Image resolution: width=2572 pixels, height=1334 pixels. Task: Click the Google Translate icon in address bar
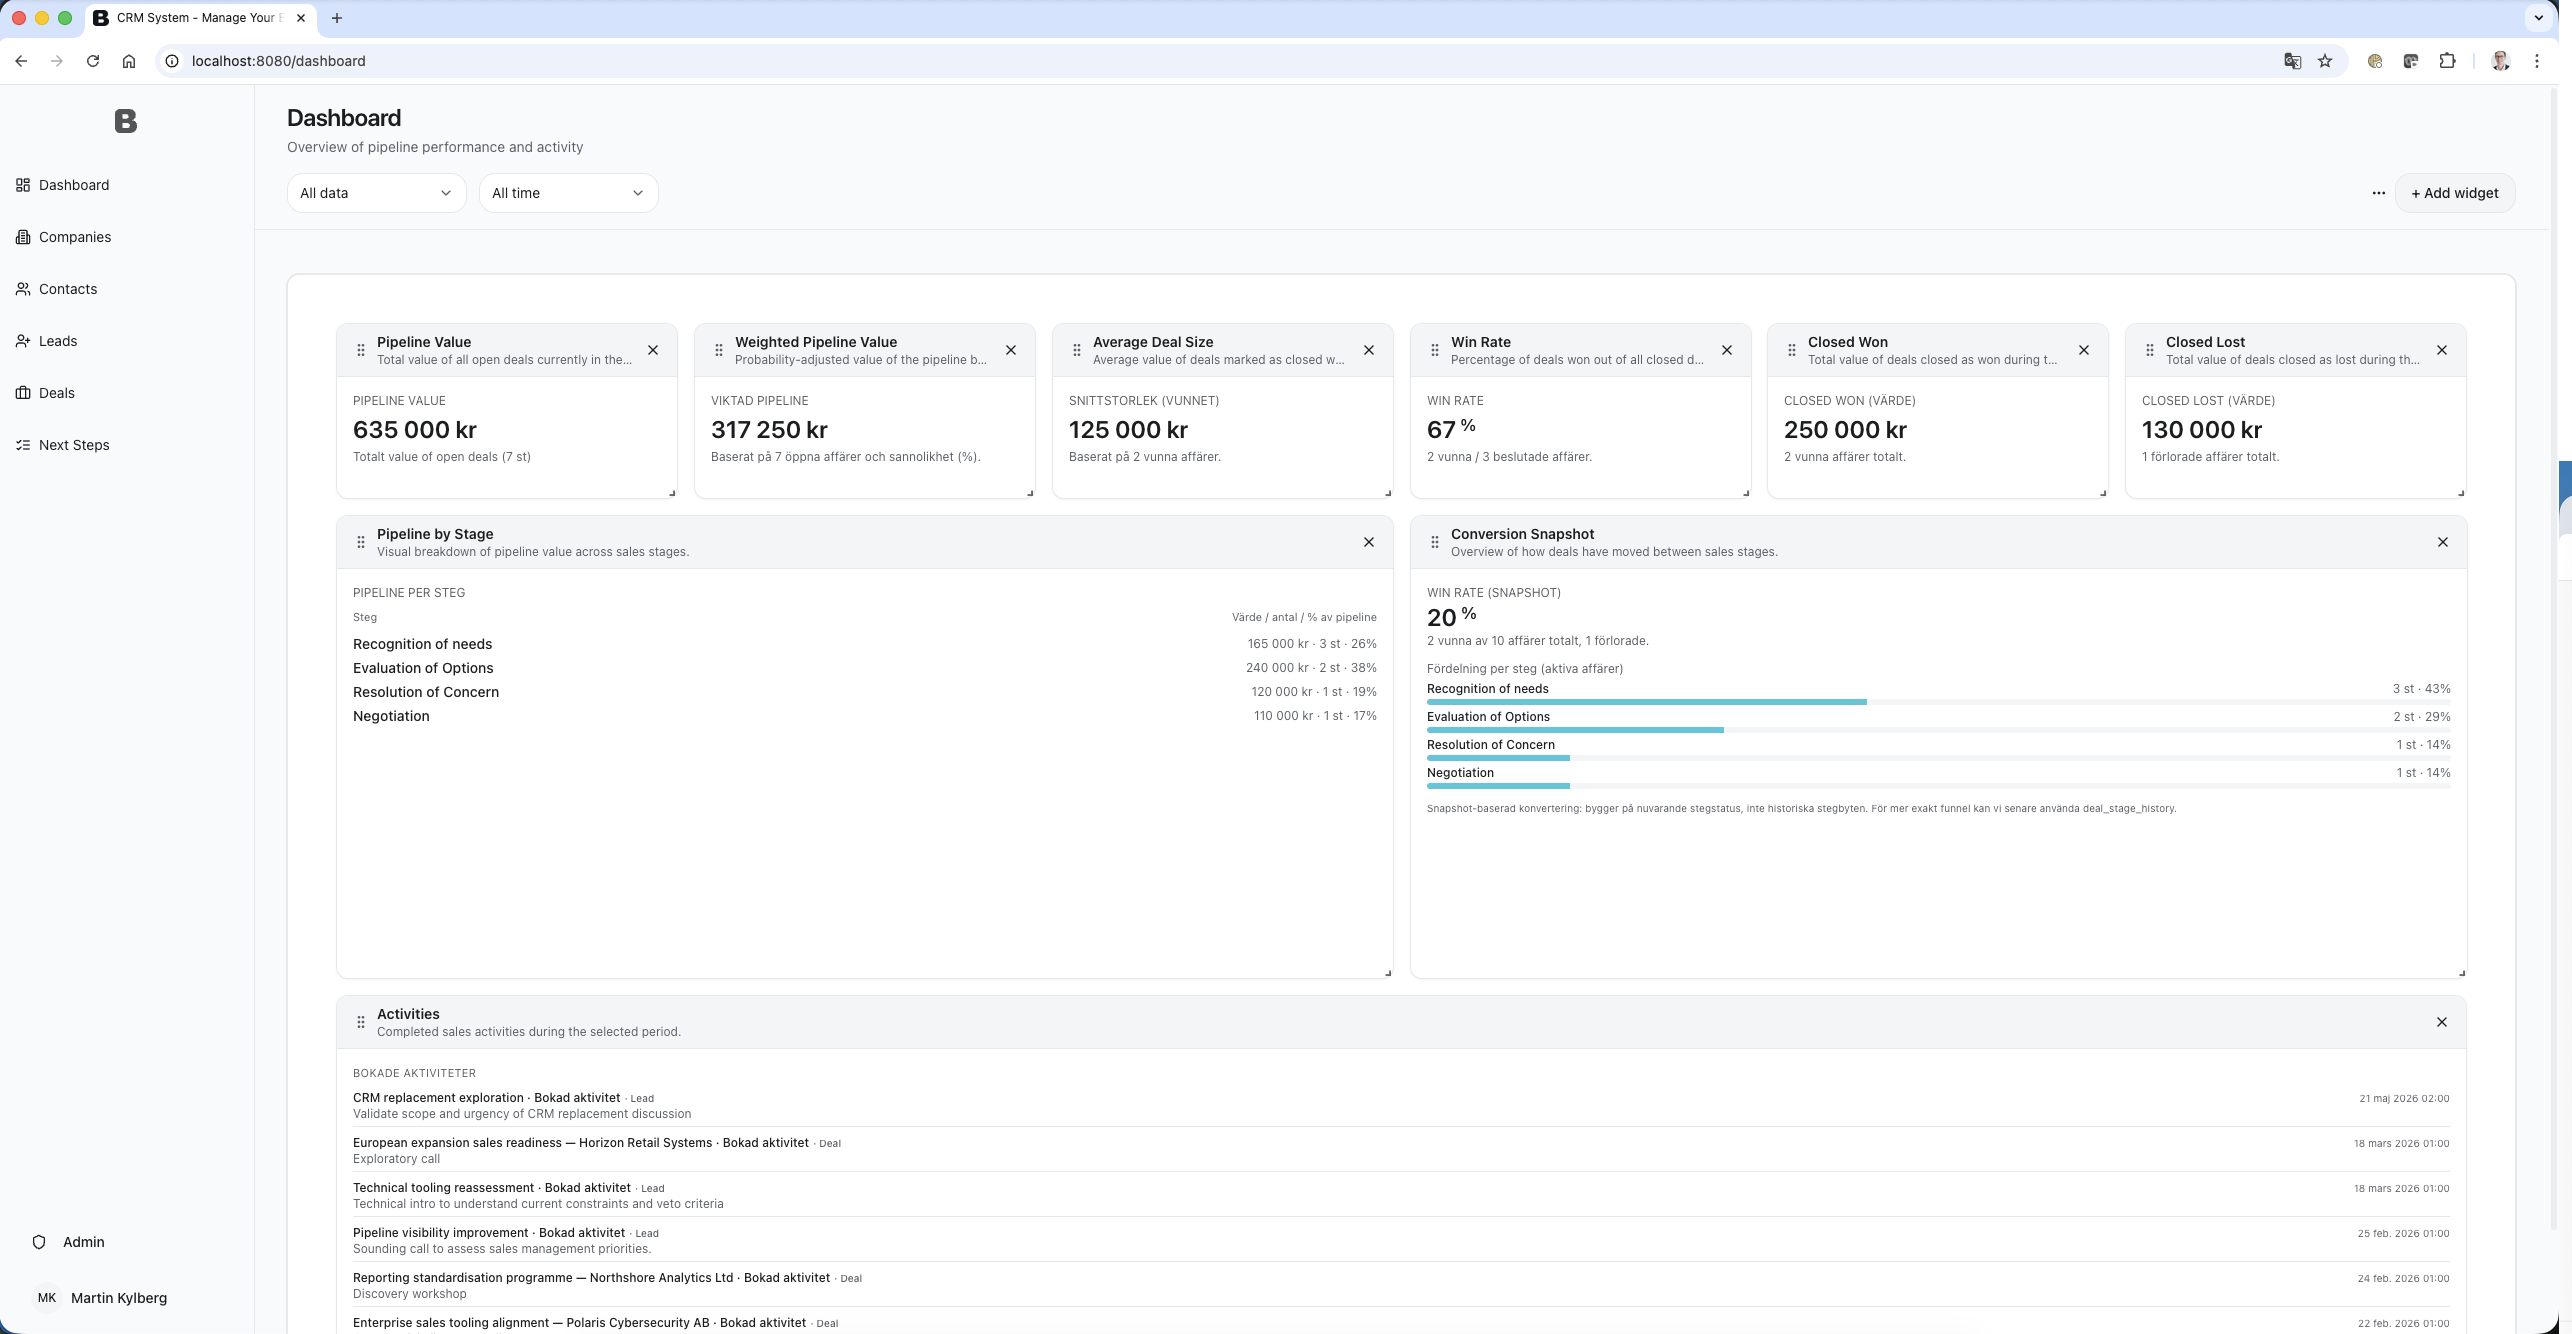tap(2292, 61)
